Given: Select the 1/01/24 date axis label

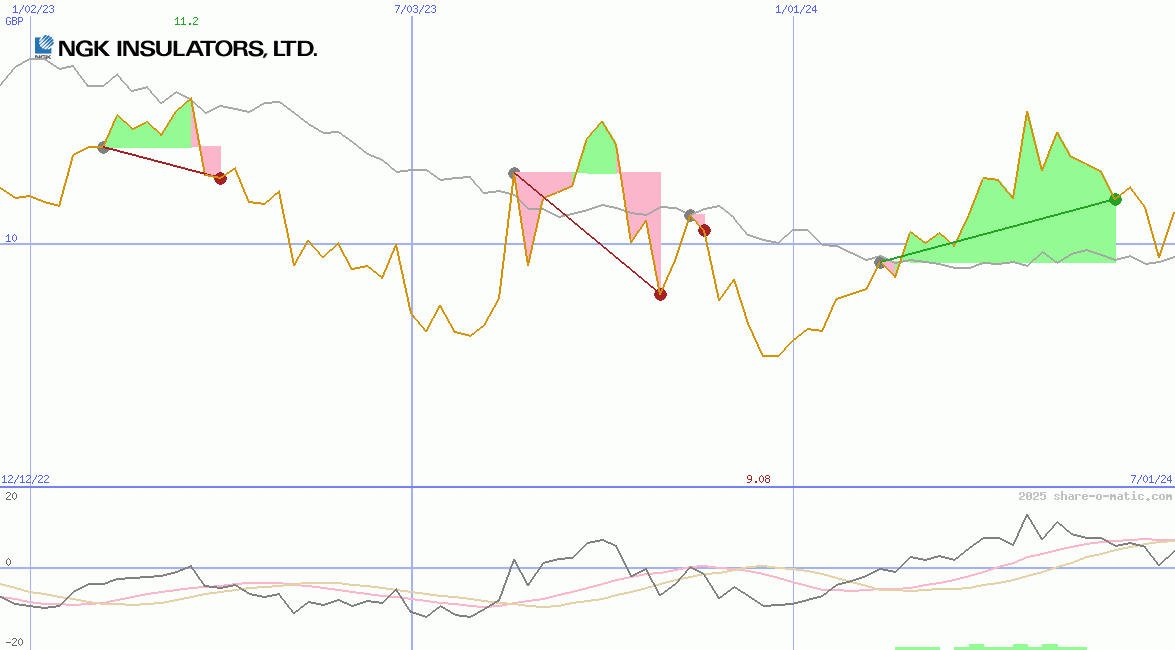Looking at the screenshot, I should pyautogui.click(x=793, y=10).
